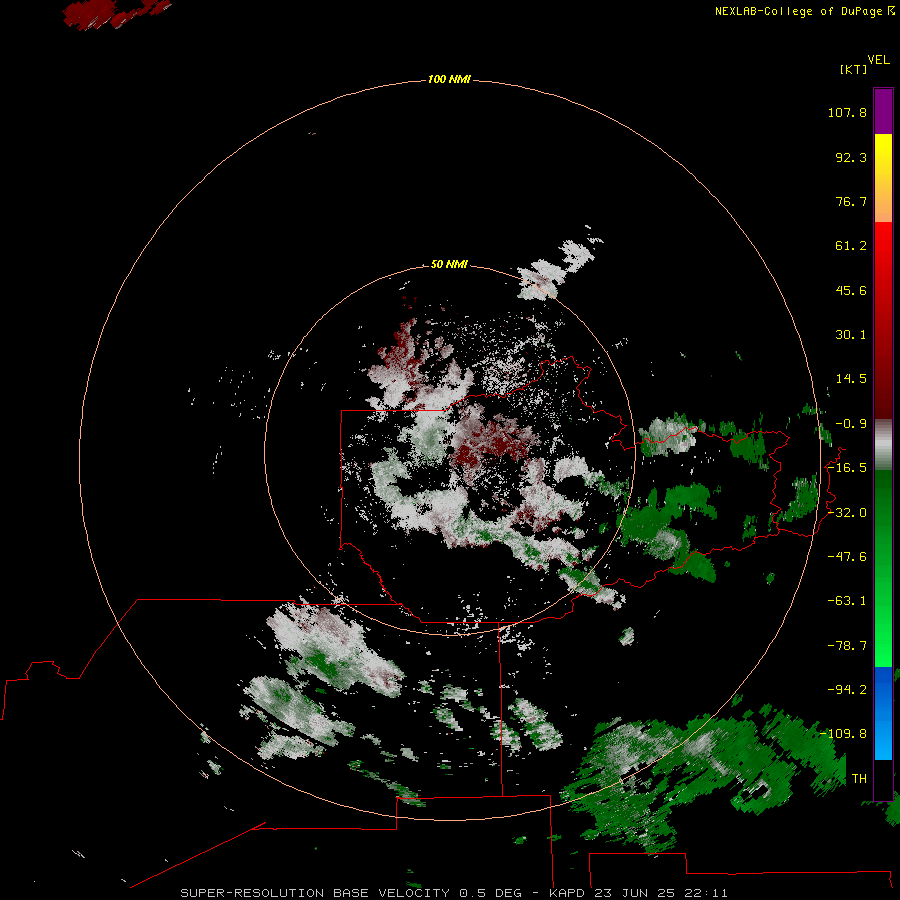900x900 pixels.
Task: Click the 107.8 legend value
Action: (847, 112)
